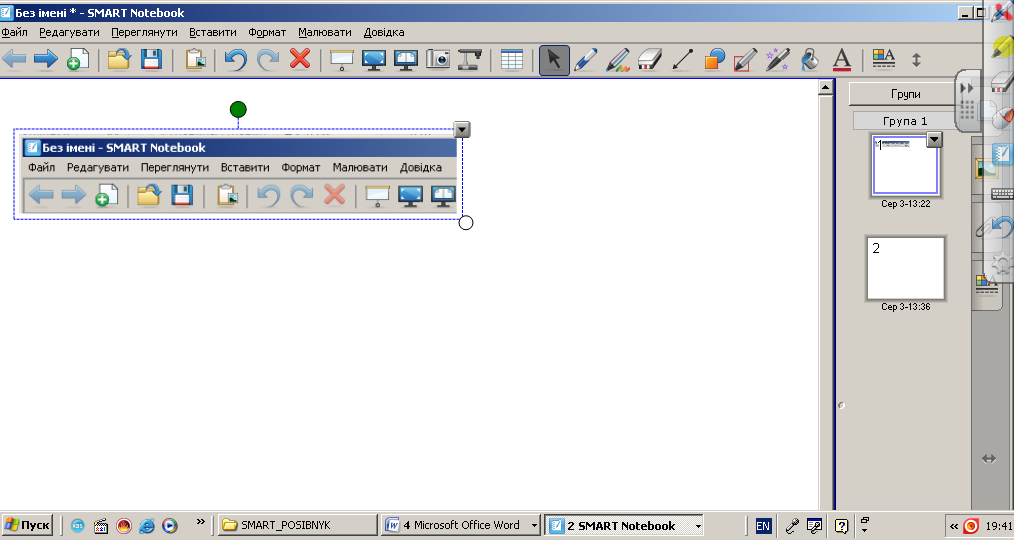Expand quick launch chevron on taskbar
1014x540 pixels.
coord(200,521)
